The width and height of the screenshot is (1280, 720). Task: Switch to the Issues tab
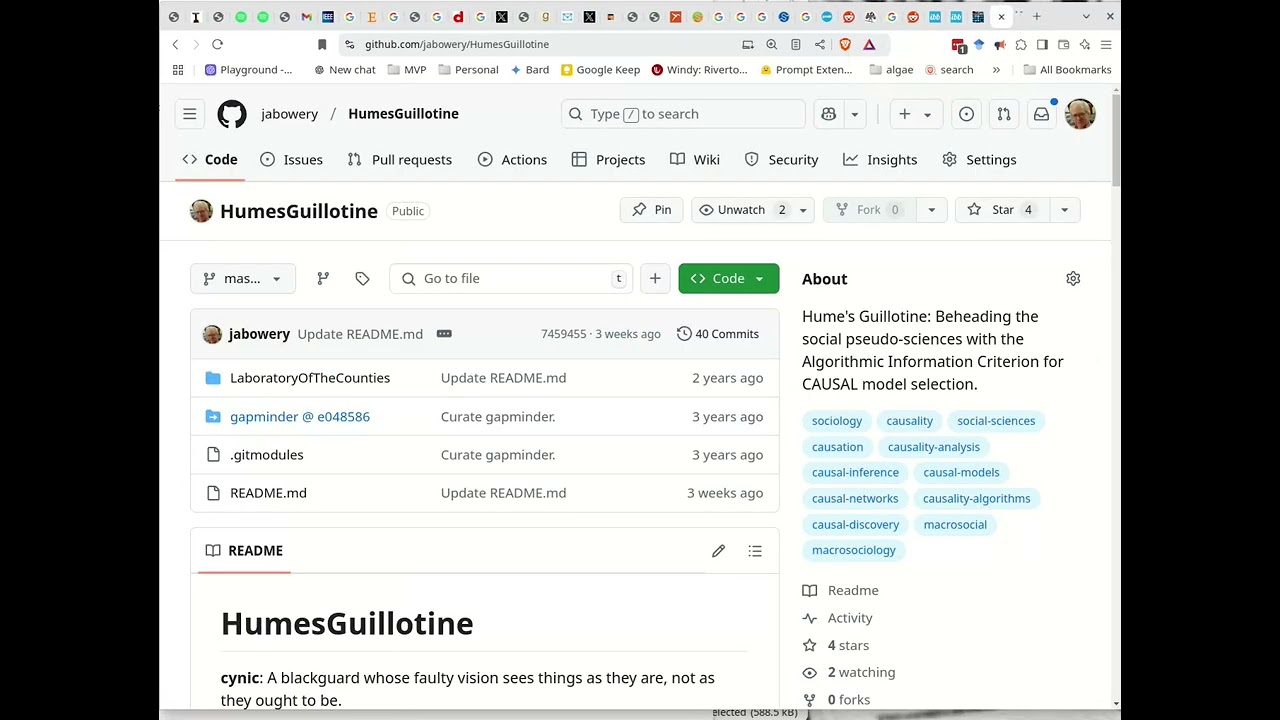pyautogui.click(x=291, y=160)
